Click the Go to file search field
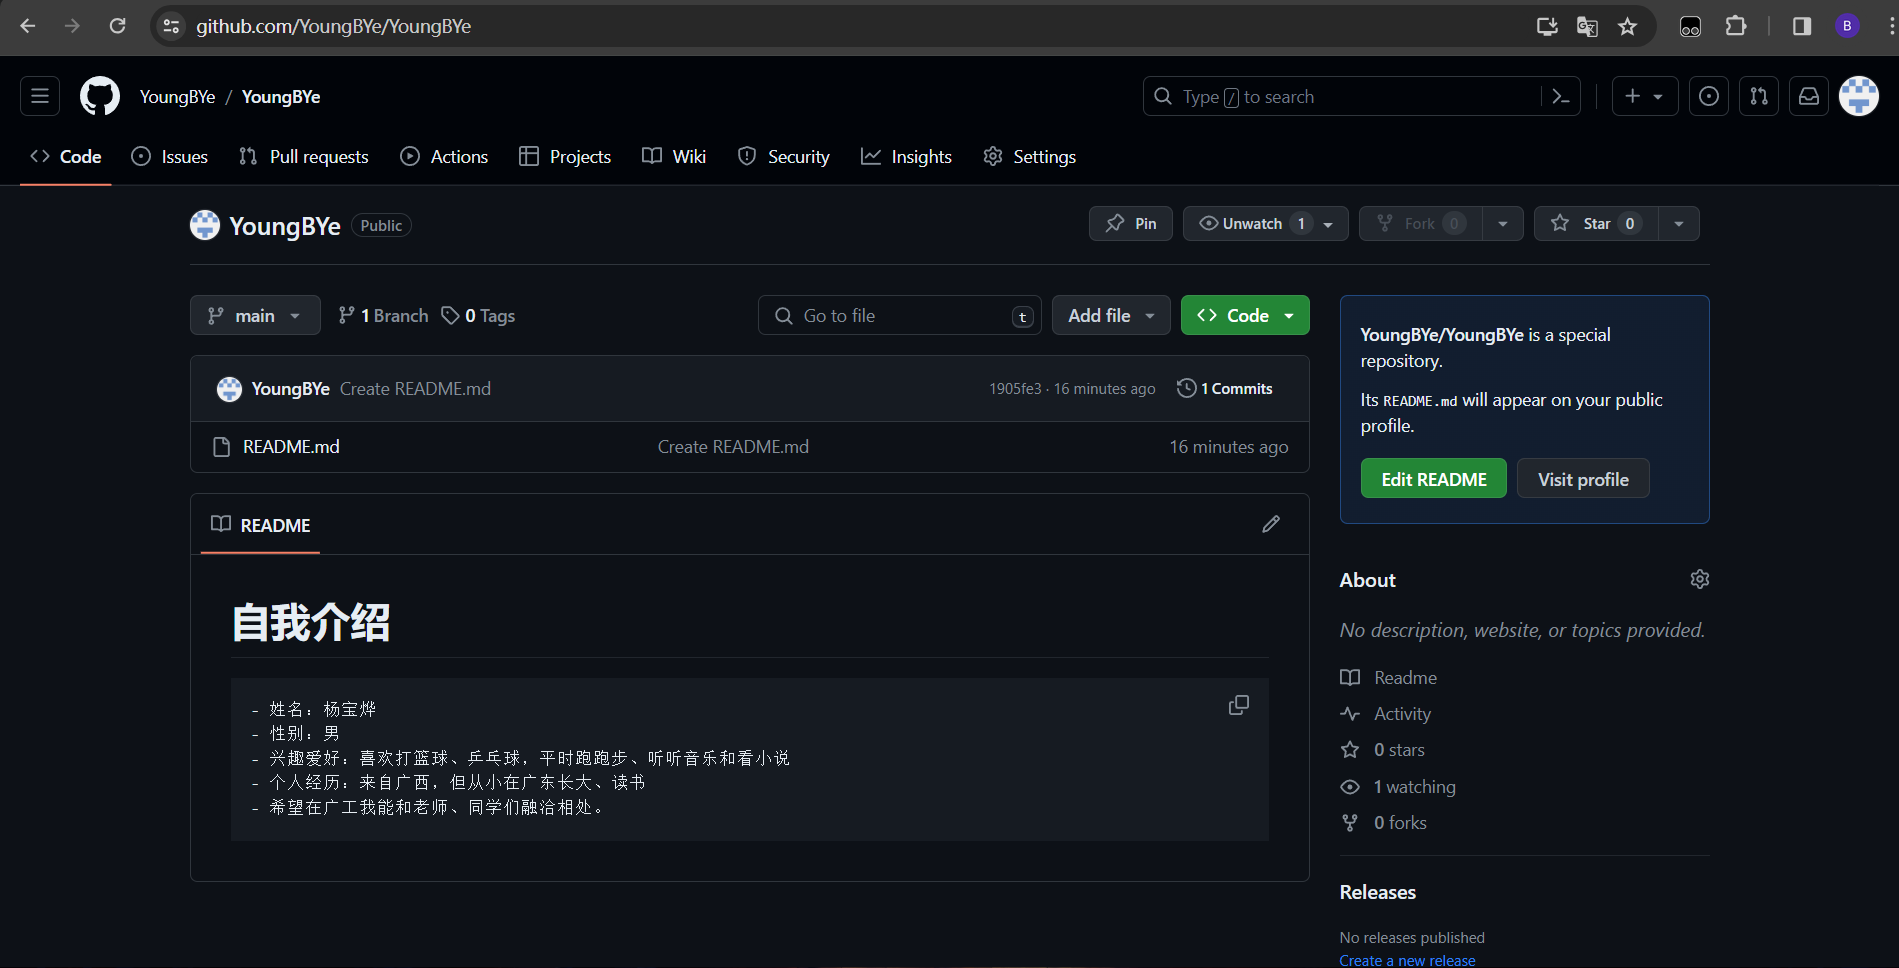The height and width of the screenshot is (968, 1899). pos(900,315)
